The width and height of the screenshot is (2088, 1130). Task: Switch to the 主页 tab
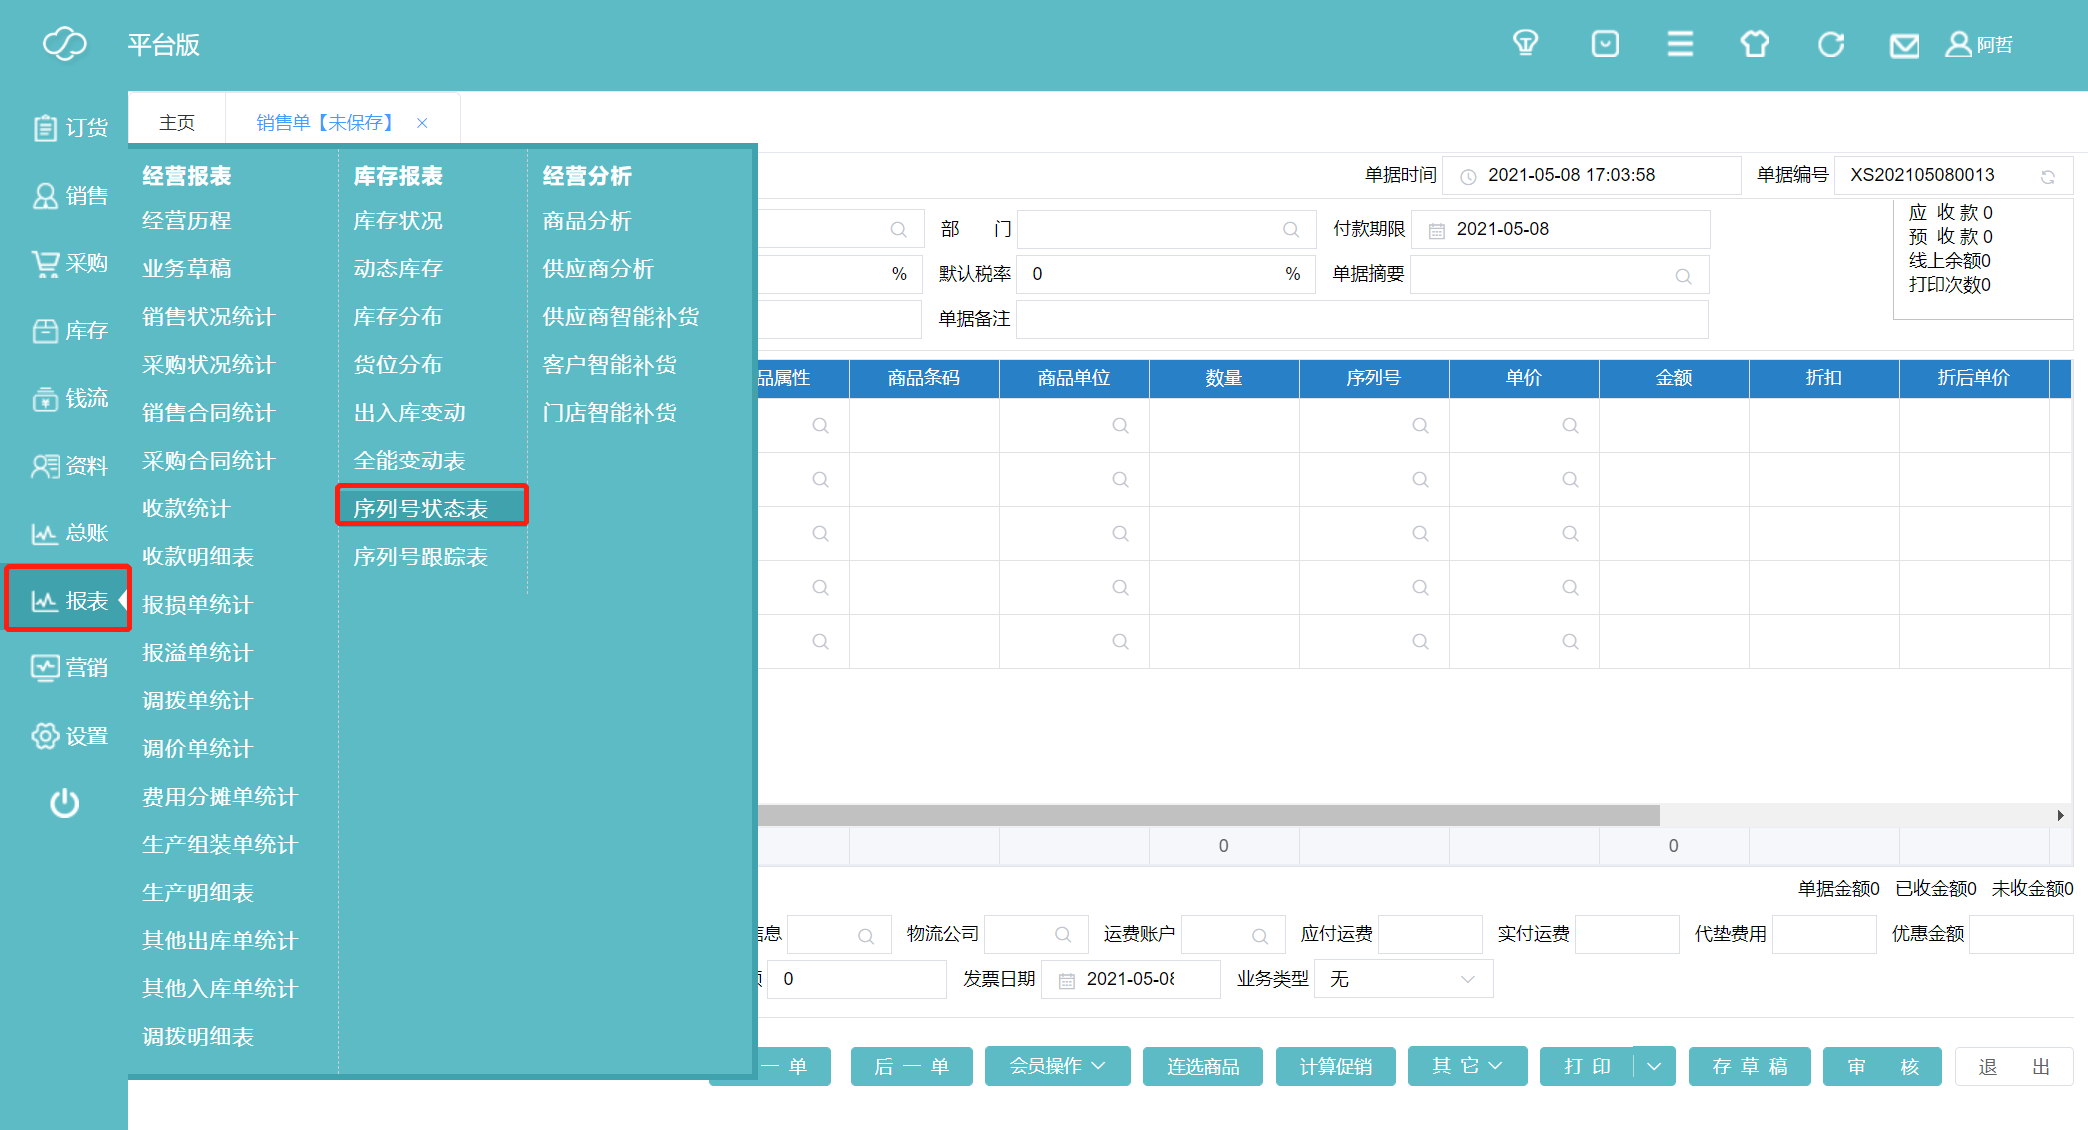[x=177, y=122]
